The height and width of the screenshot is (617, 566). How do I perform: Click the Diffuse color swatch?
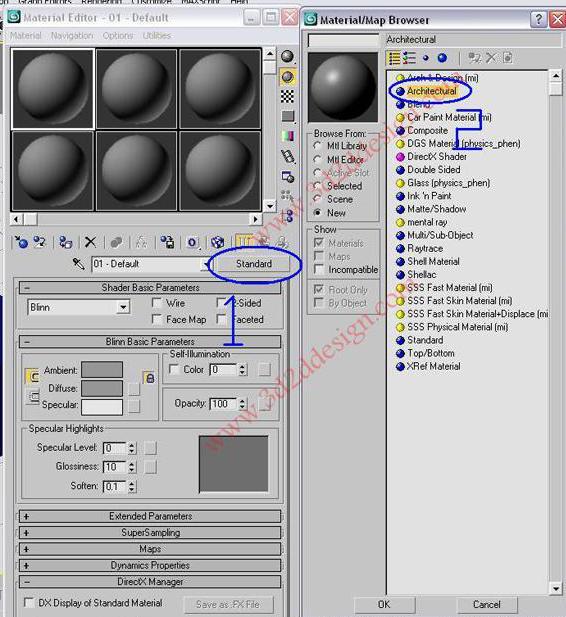pos(102,388)
